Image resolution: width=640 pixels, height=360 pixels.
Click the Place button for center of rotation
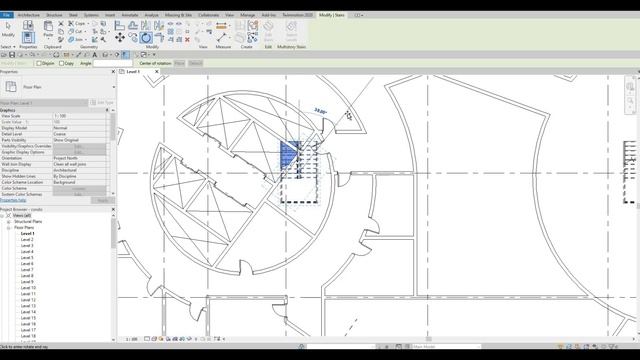pos(180,64)
